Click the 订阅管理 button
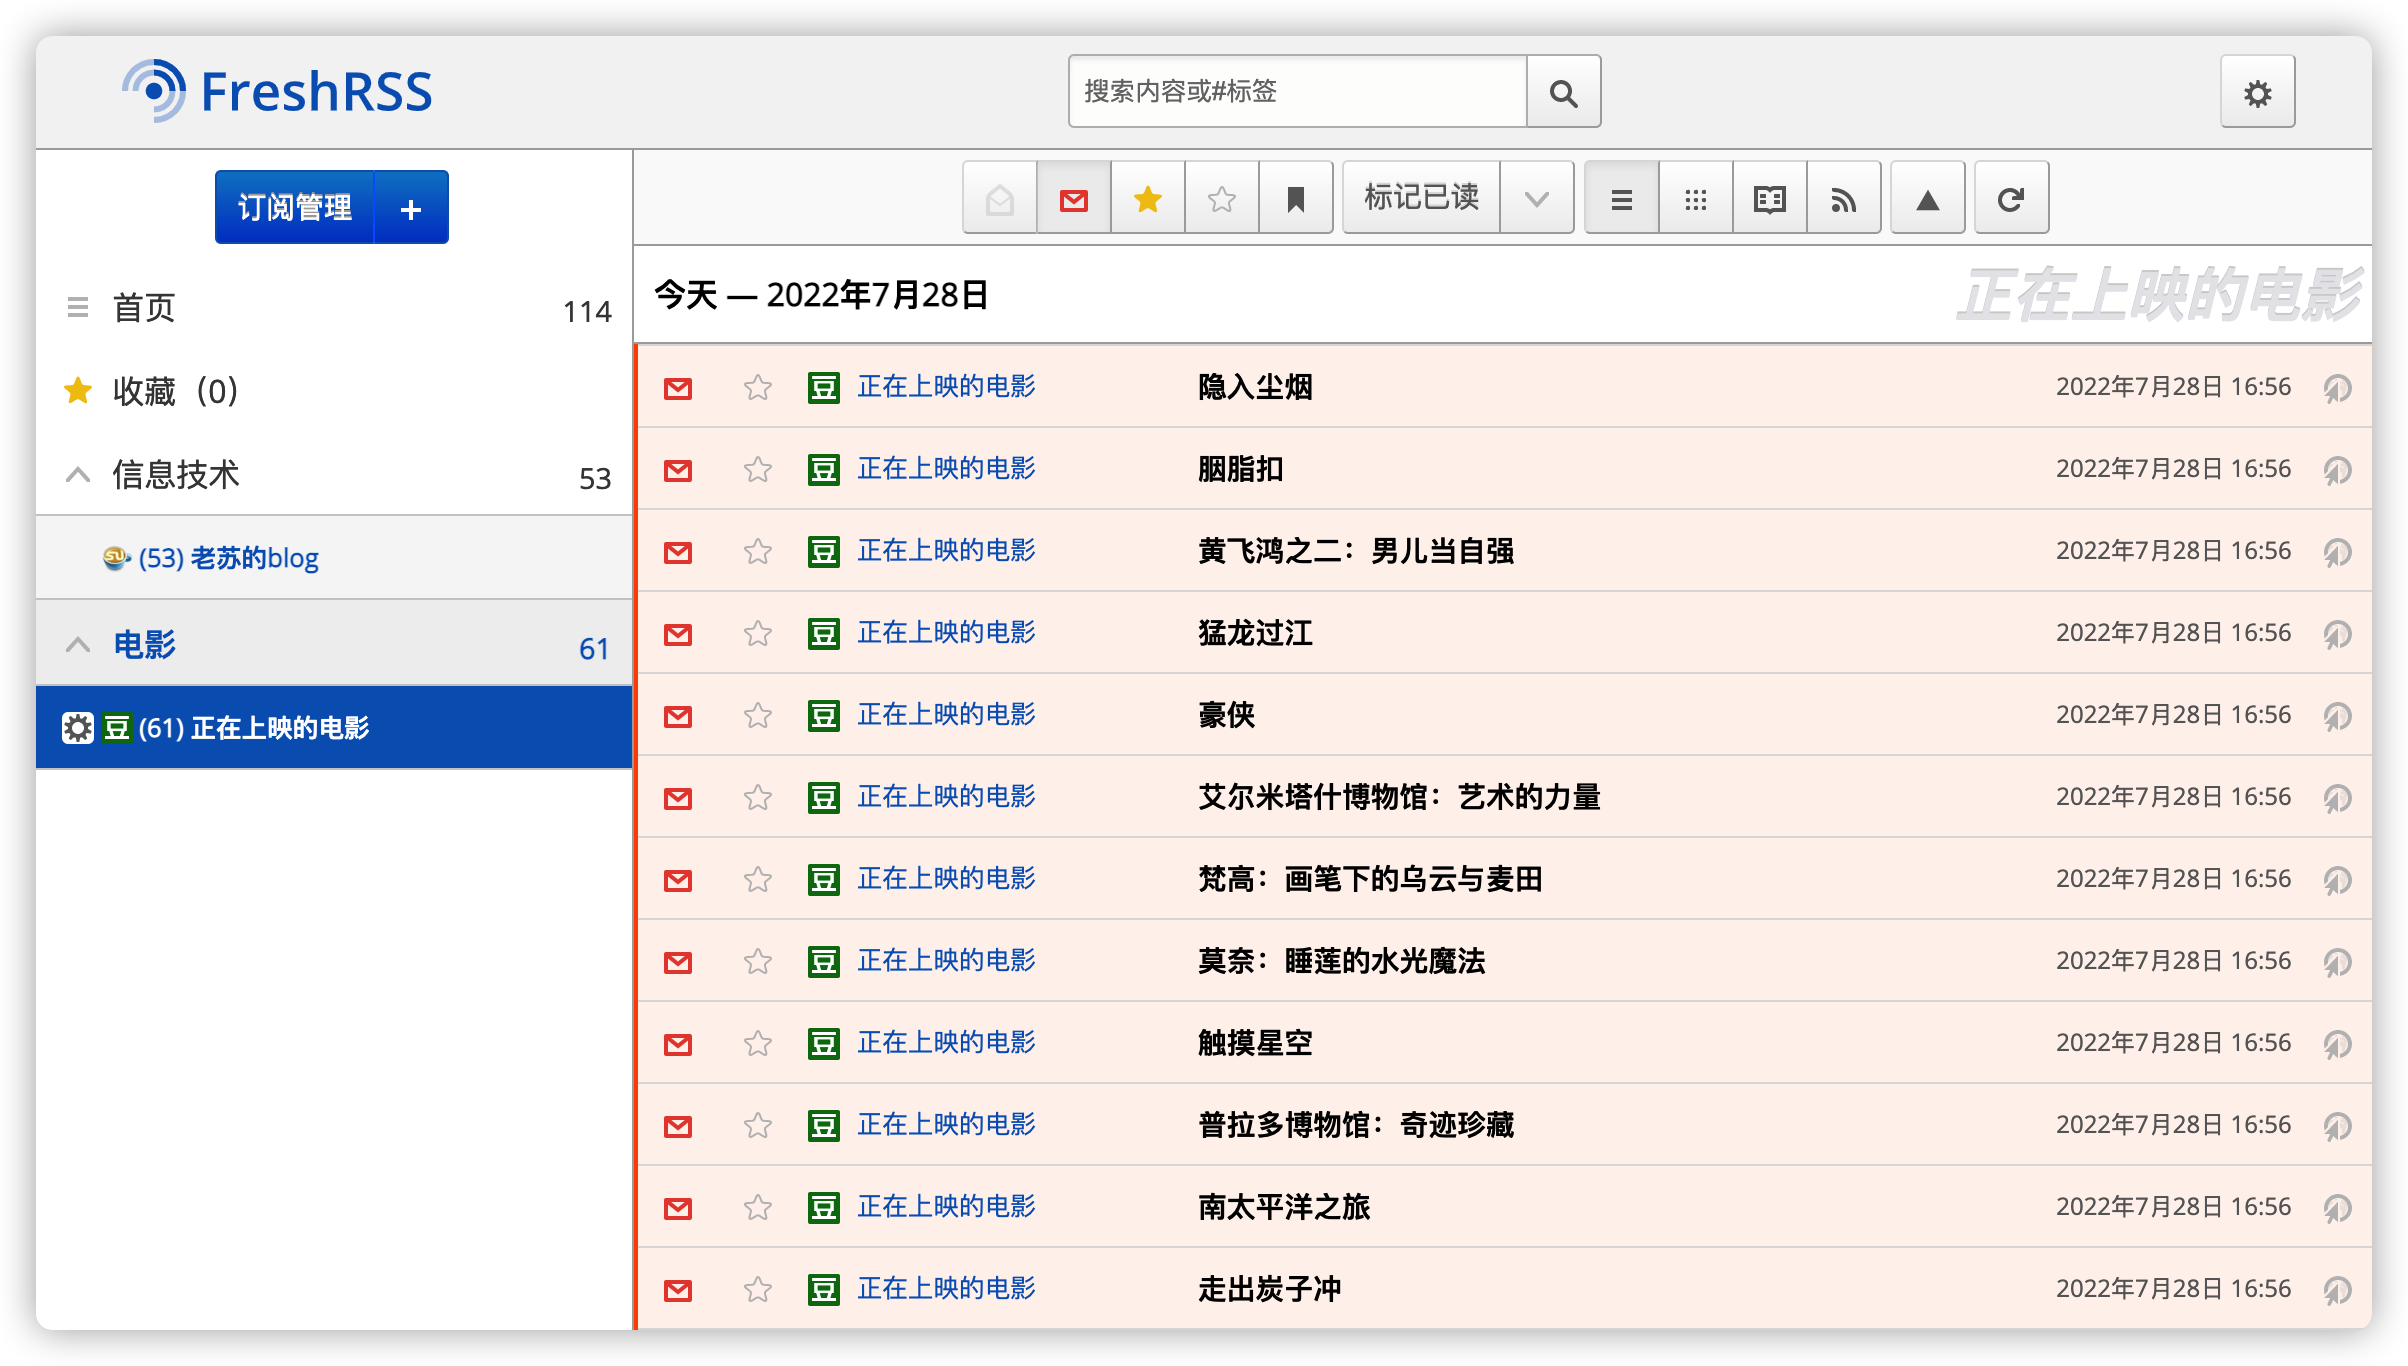This screenshot has width=2408, height=1366. [x=294, y=207]
